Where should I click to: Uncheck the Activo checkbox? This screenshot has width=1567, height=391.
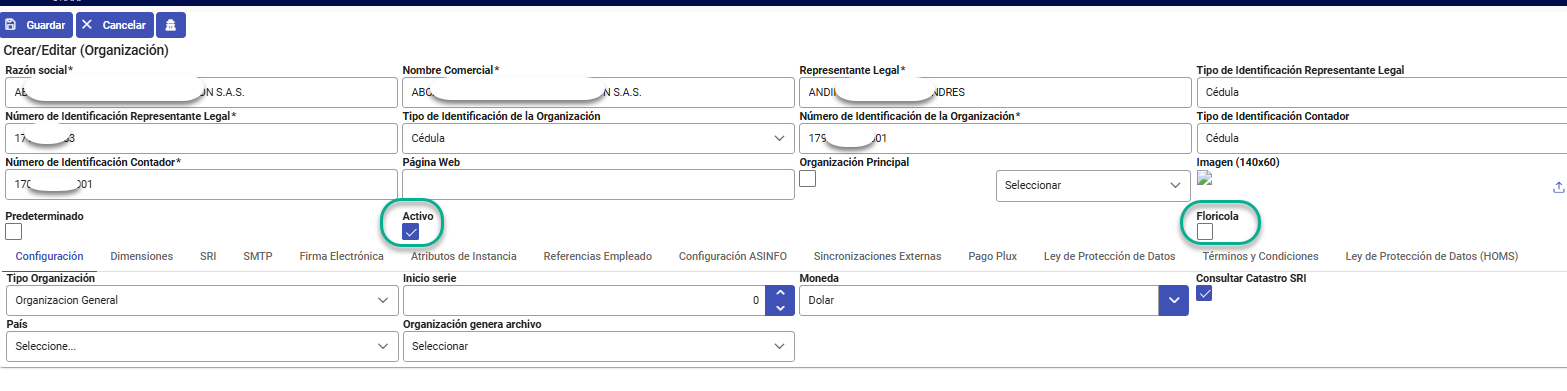[411, 232]
